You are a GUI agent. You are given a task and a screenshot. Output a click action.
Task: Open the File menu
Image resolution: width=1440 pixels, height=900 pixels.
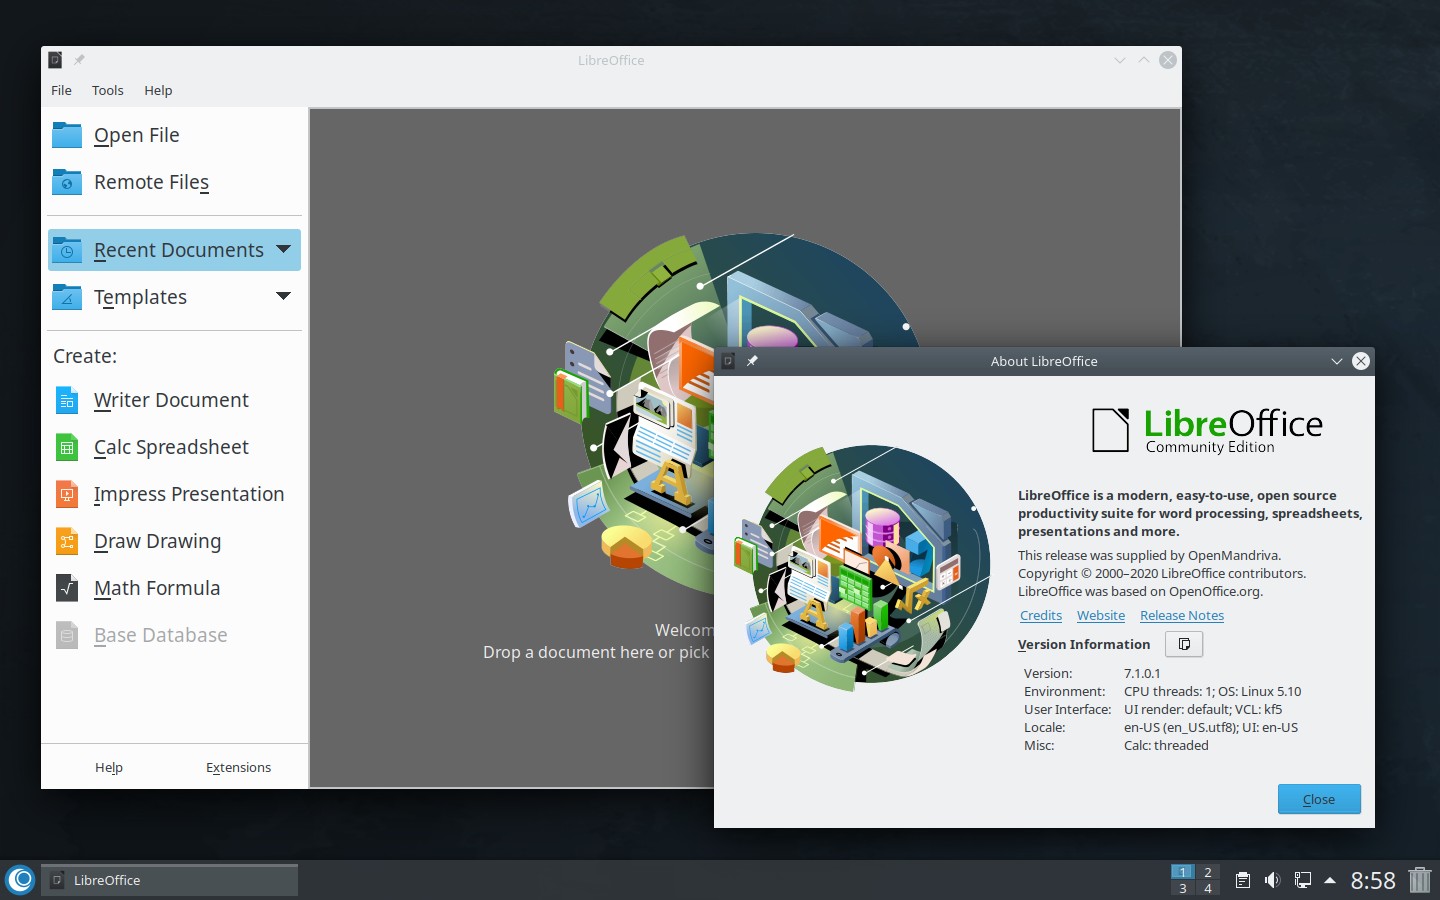pyautogui.click(x=61, y=90)
